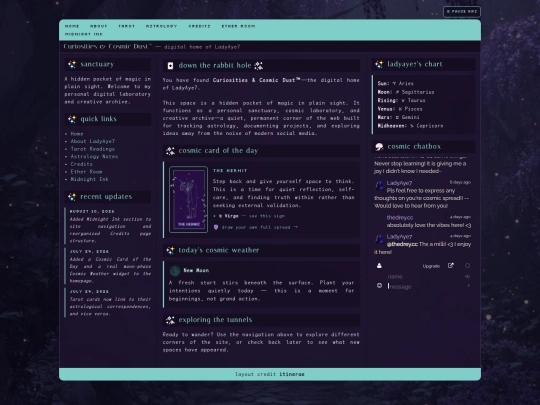
Task: Click the 'Venus: Pisces' chart row
Action: point(400,109)
